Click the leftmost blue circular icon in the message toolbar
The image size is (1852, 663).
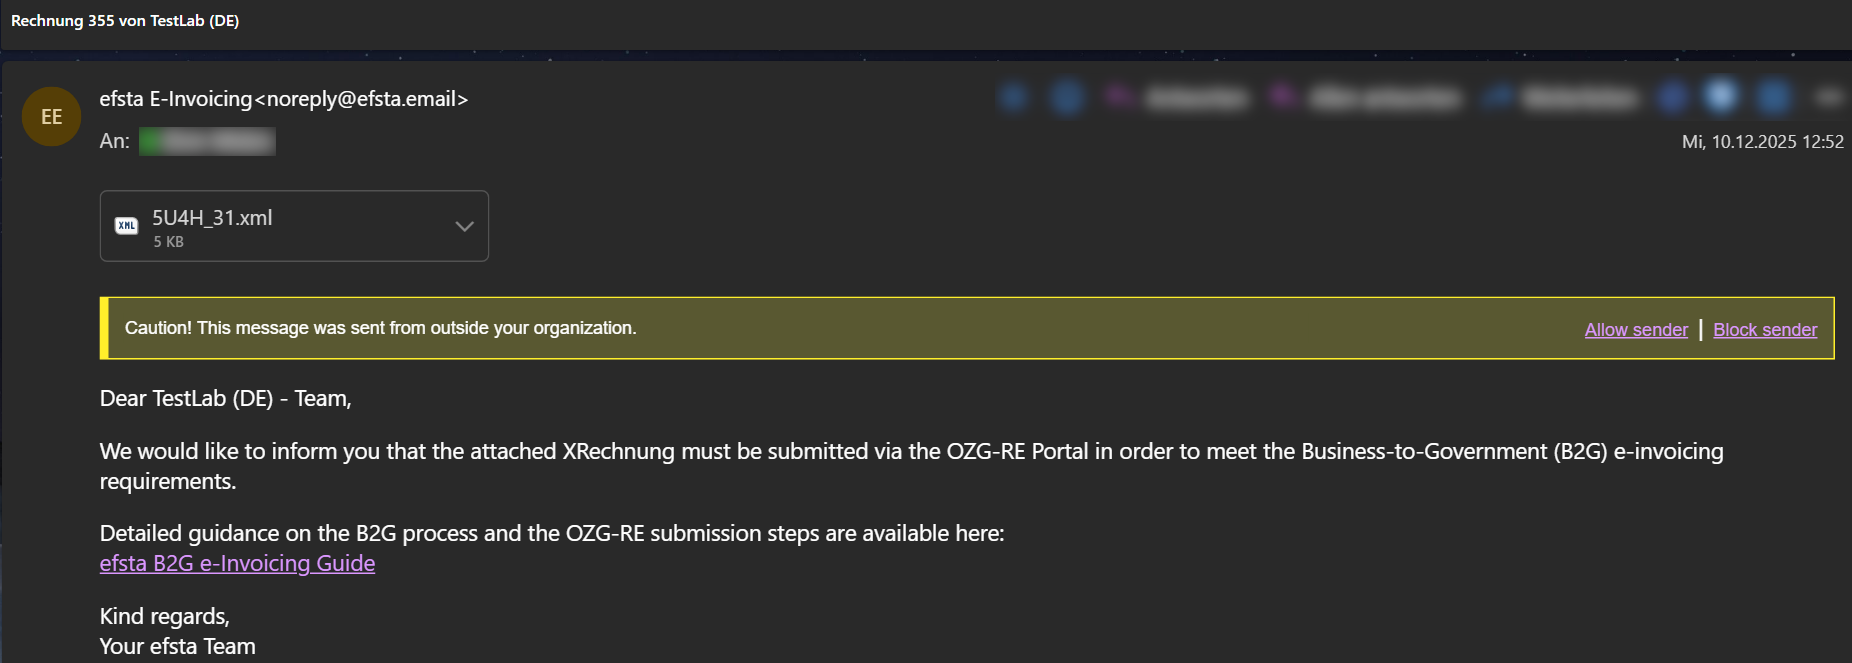tap(1015, 97)
